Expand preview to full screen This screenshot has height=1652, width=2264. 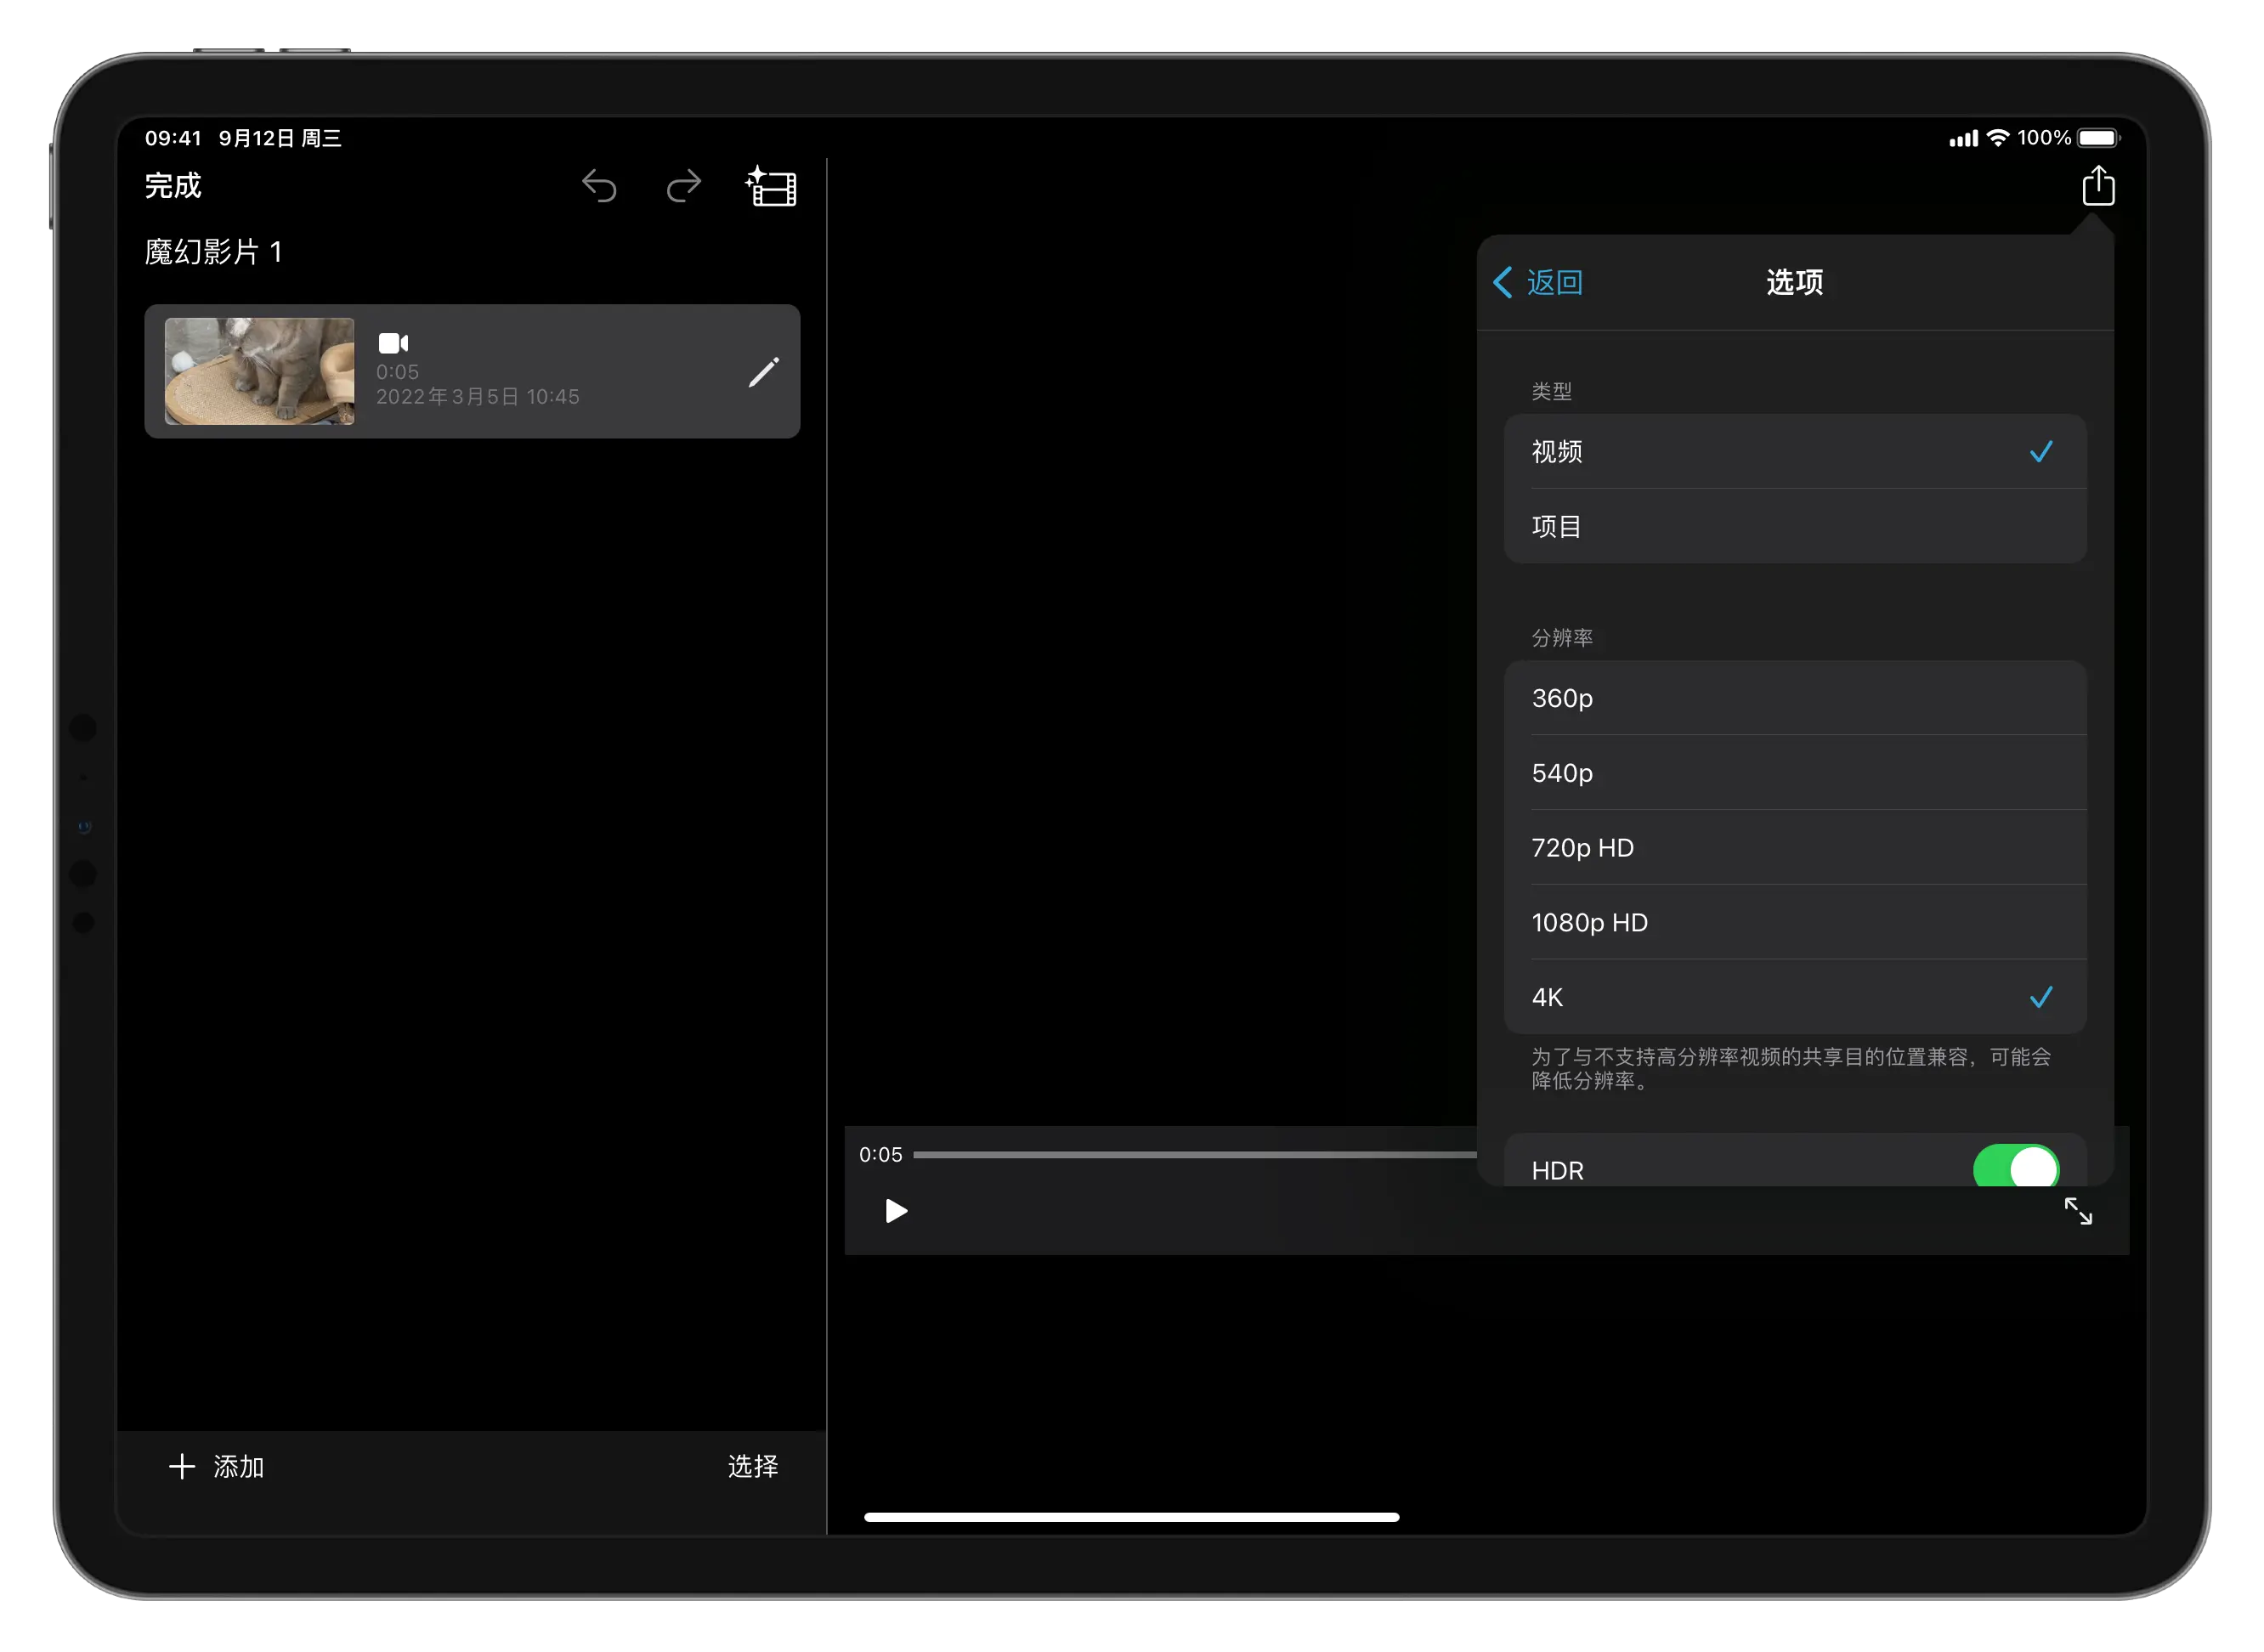(x=2078, y=1211)
